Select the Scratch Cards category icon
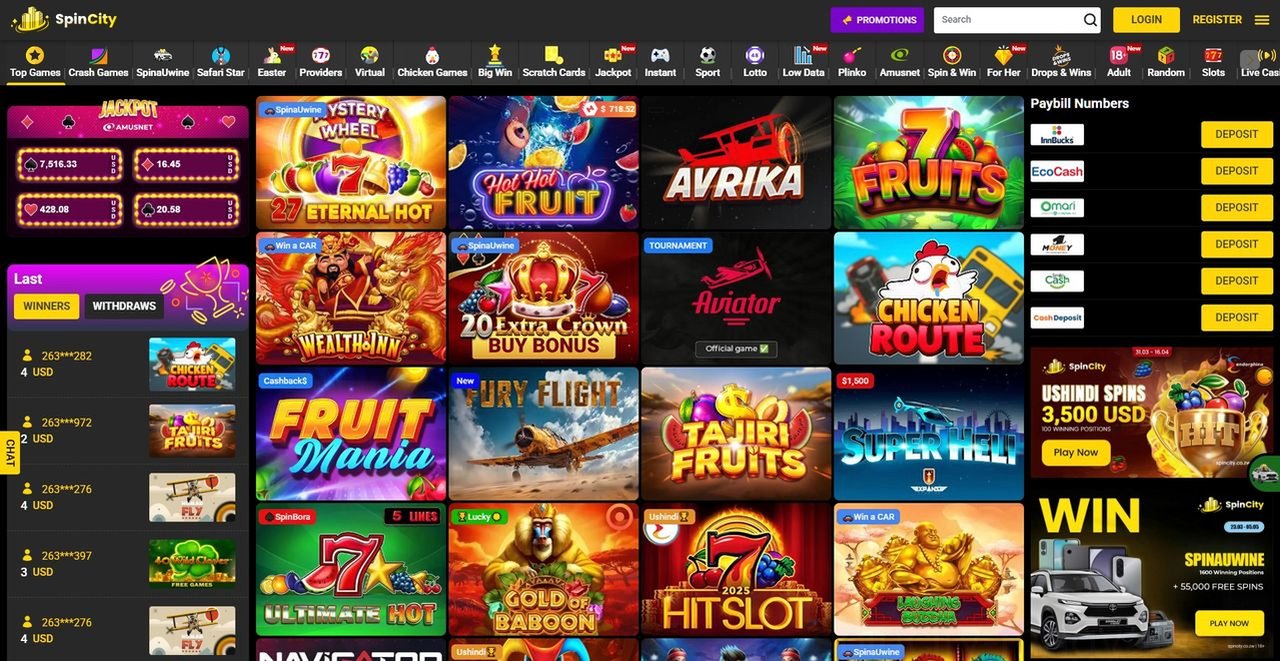The image size is (1280, 661). 554,55
